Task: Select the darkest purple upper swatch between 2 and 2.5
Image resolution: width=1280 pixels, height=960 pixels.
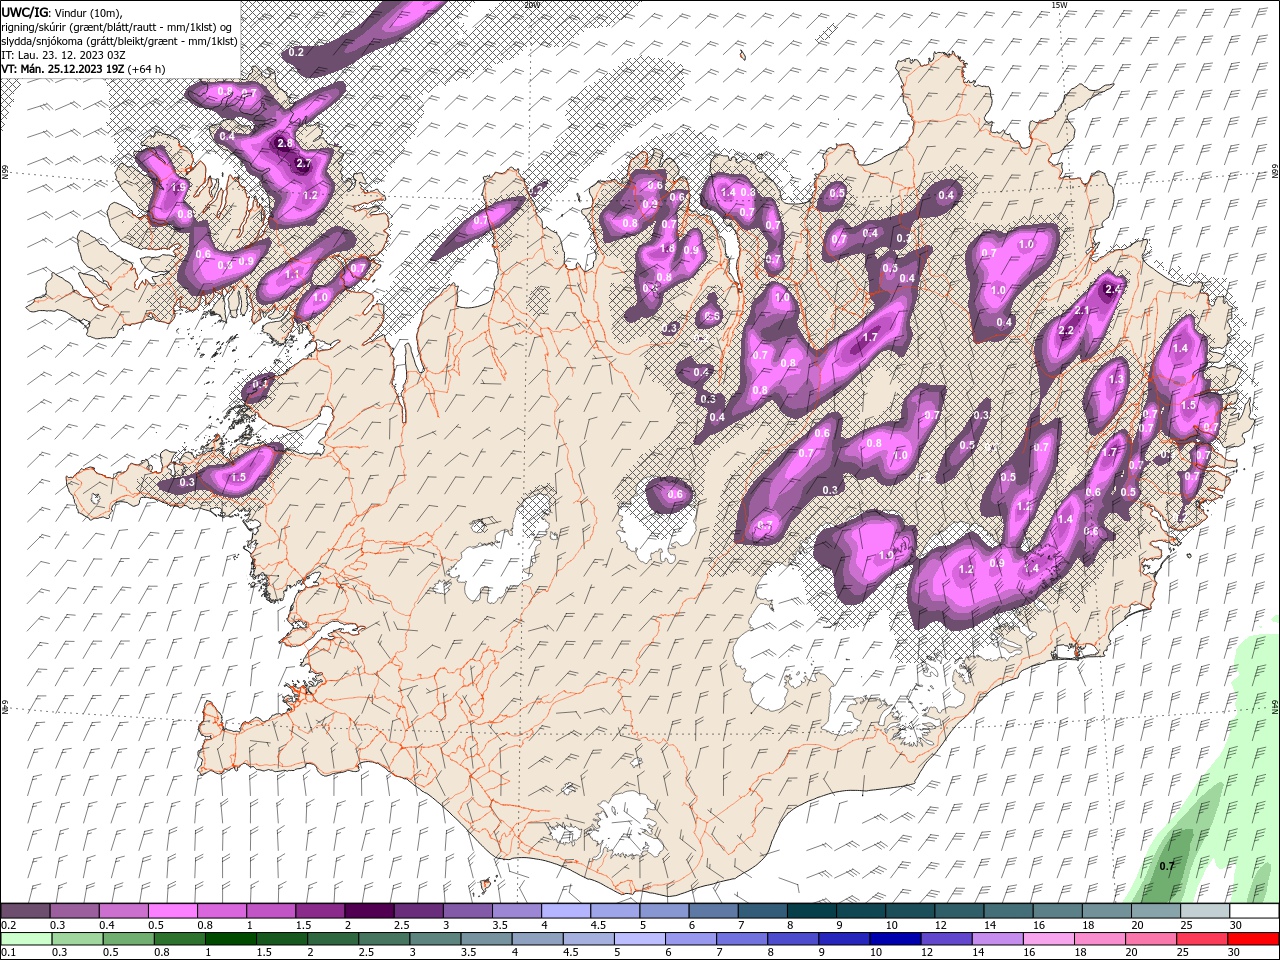Action: (368, 911)
